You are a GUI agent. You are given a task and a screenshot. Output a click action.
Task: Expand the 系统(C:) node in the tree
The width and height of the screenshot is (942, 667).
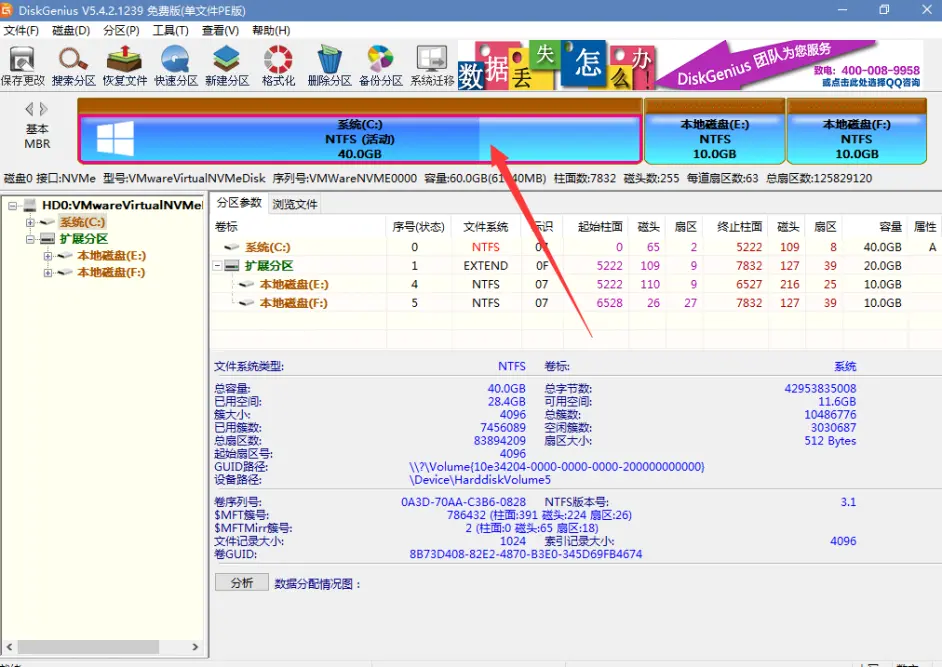(30, 222)
